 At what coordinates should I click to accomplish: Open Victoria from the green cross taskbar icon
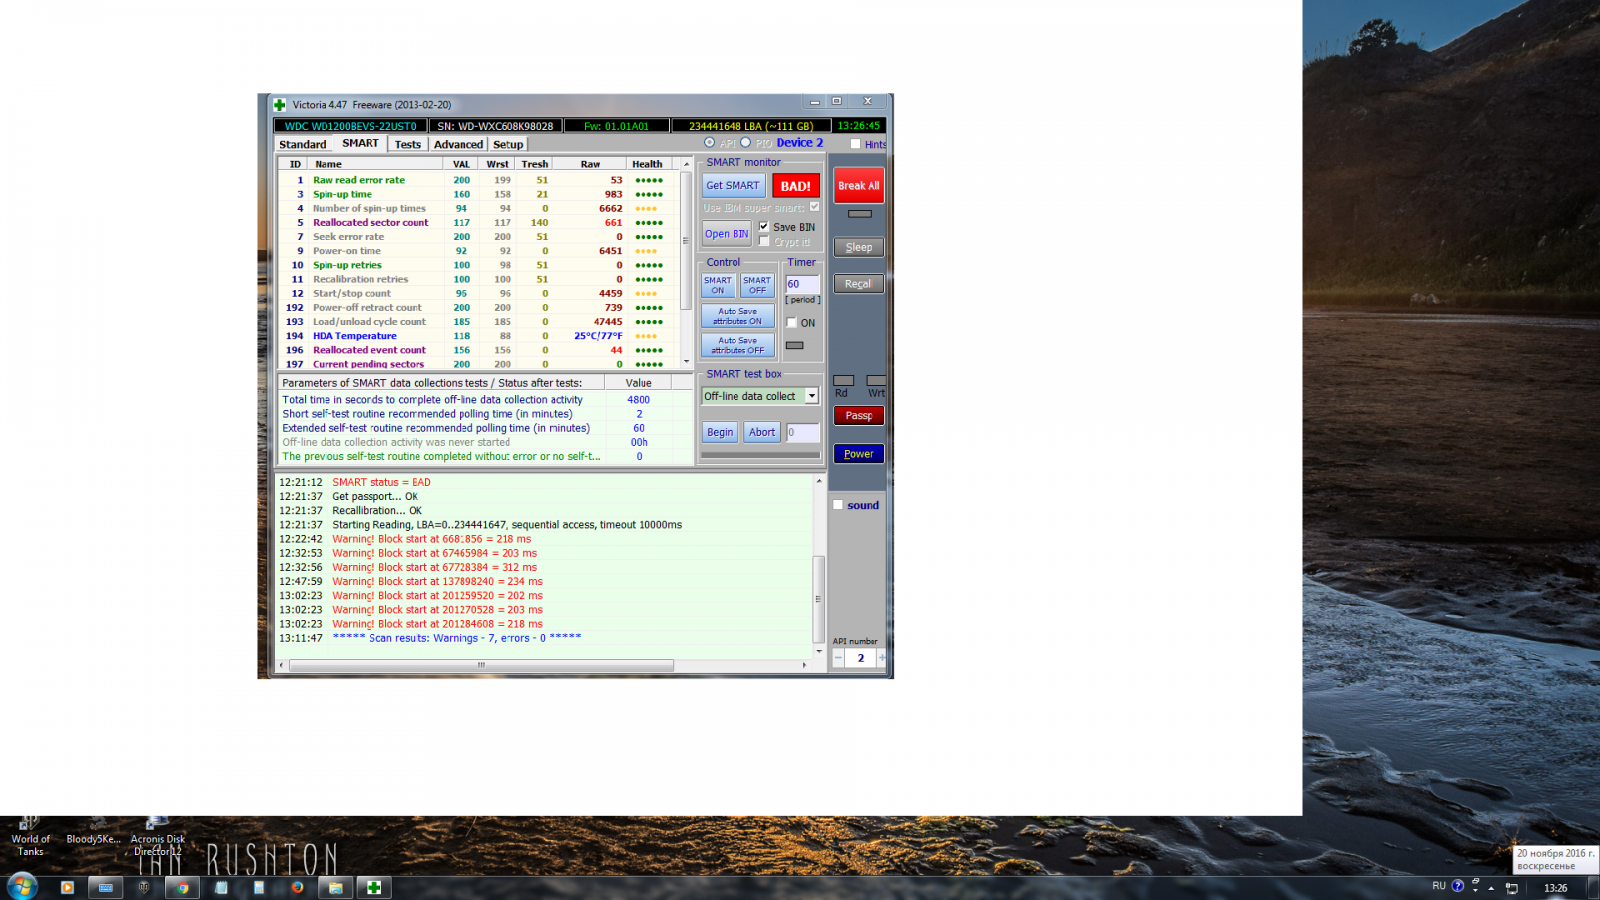pyautogui.click(x=374, y=887)
